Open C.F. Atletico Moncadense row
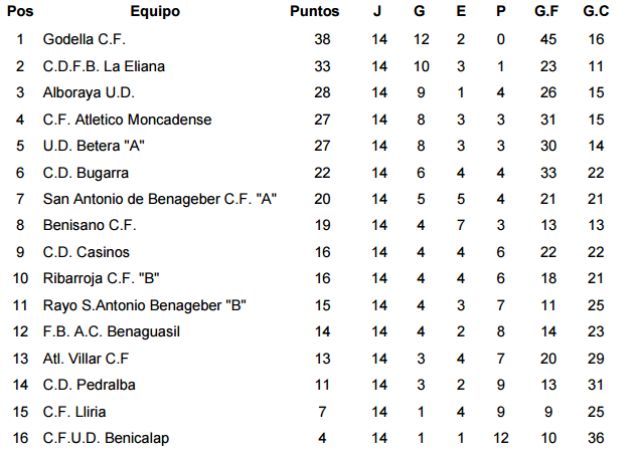The image size is (640, 460). pyautogui.click(x=127, y=120)
